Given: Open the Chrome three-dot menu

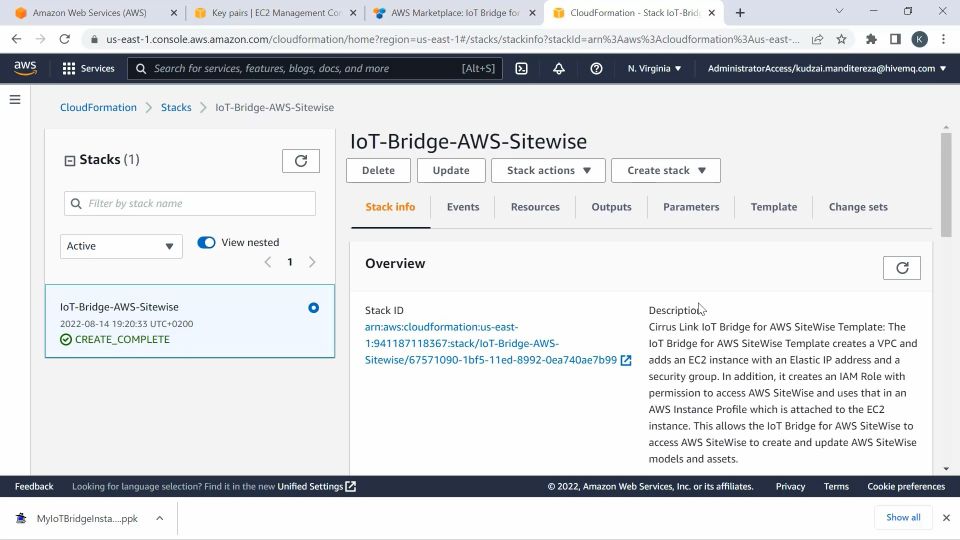Looking at the screenshot, I should pyautogui.click(x=943, y=39).
